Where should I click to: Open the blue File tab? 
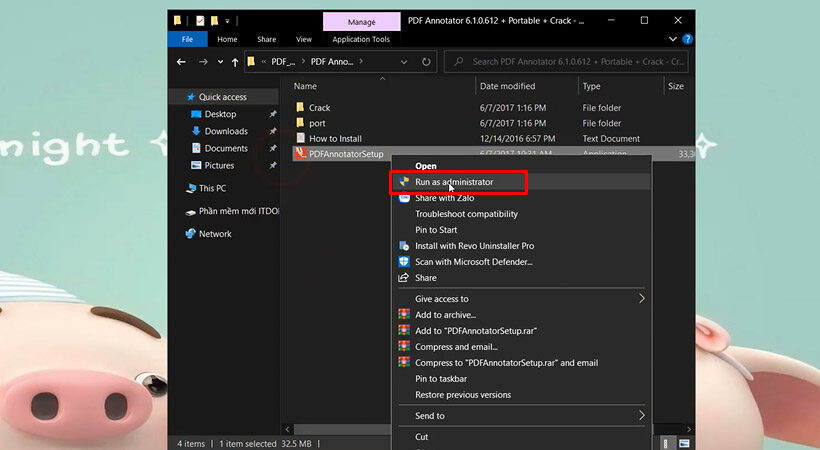(x=187, y=39)
